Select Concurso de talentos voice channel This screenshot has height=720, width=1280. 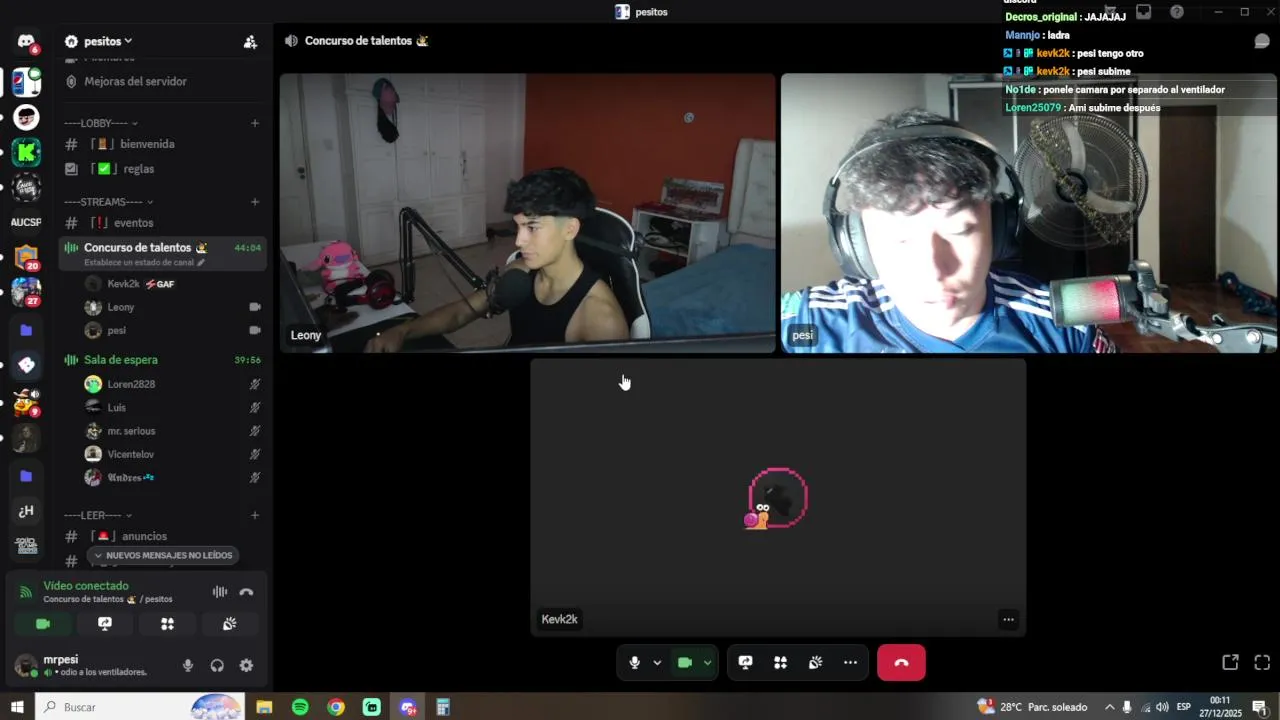pyautogui.click(x=162, y=253)
